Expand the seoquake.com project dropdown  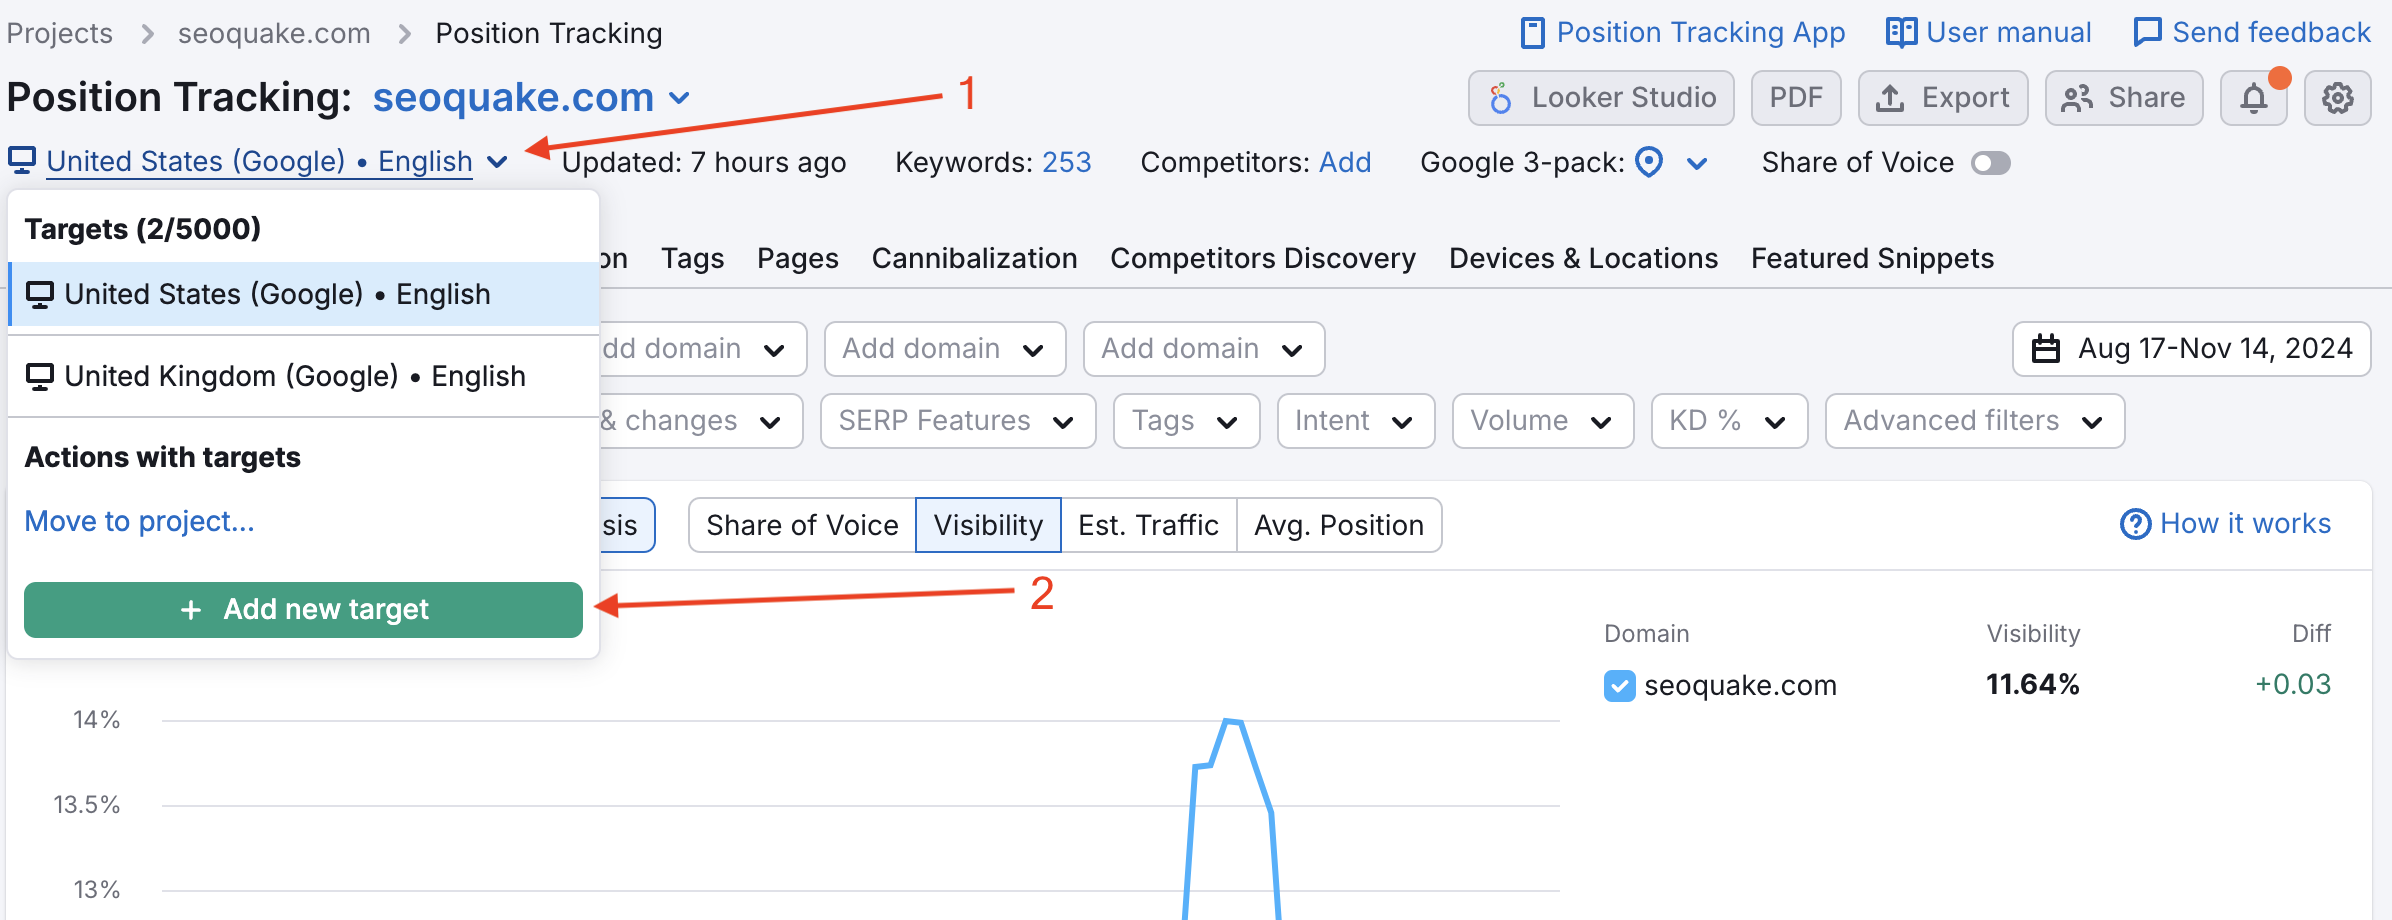(x=532, y=98)
